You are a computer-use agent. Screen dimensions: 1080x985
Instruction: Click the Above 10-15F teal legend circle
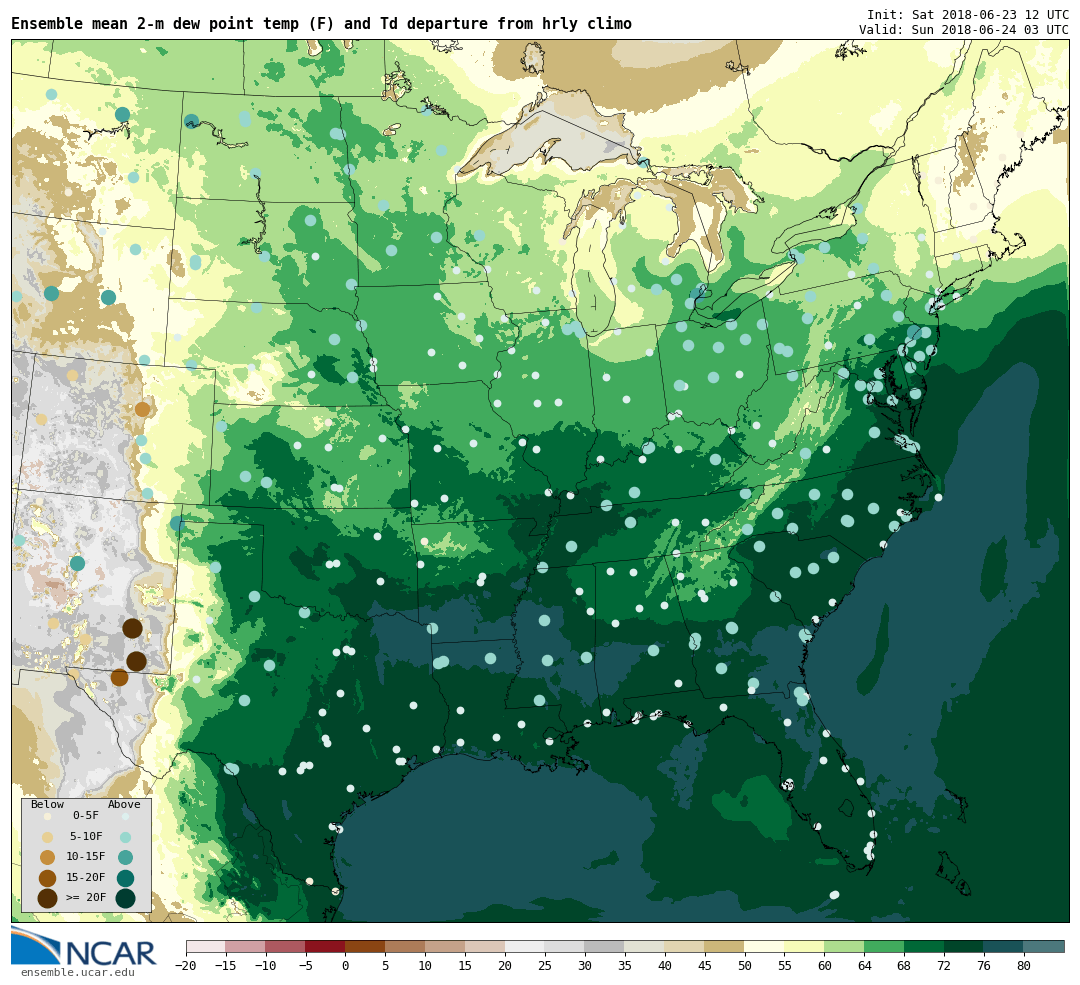pyautogui.click(x=125, y=858)
